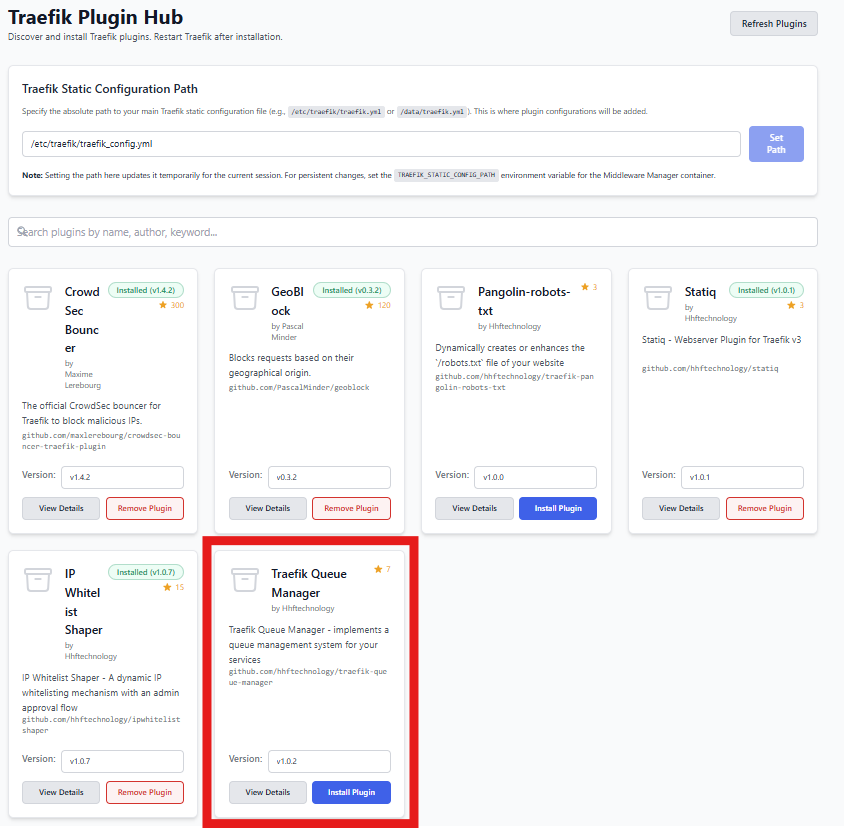The height and width of the screenshot is (828, 844).
Task: Click the star rating on CrowdSec Bouncer
Action: (172, 305)
